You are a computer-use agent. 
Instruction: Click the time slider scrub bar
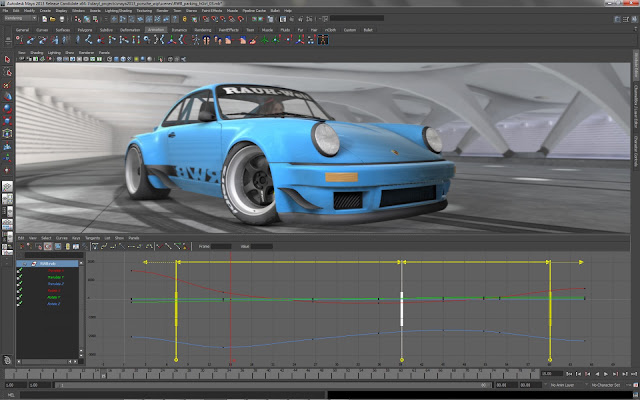(272, 374)
